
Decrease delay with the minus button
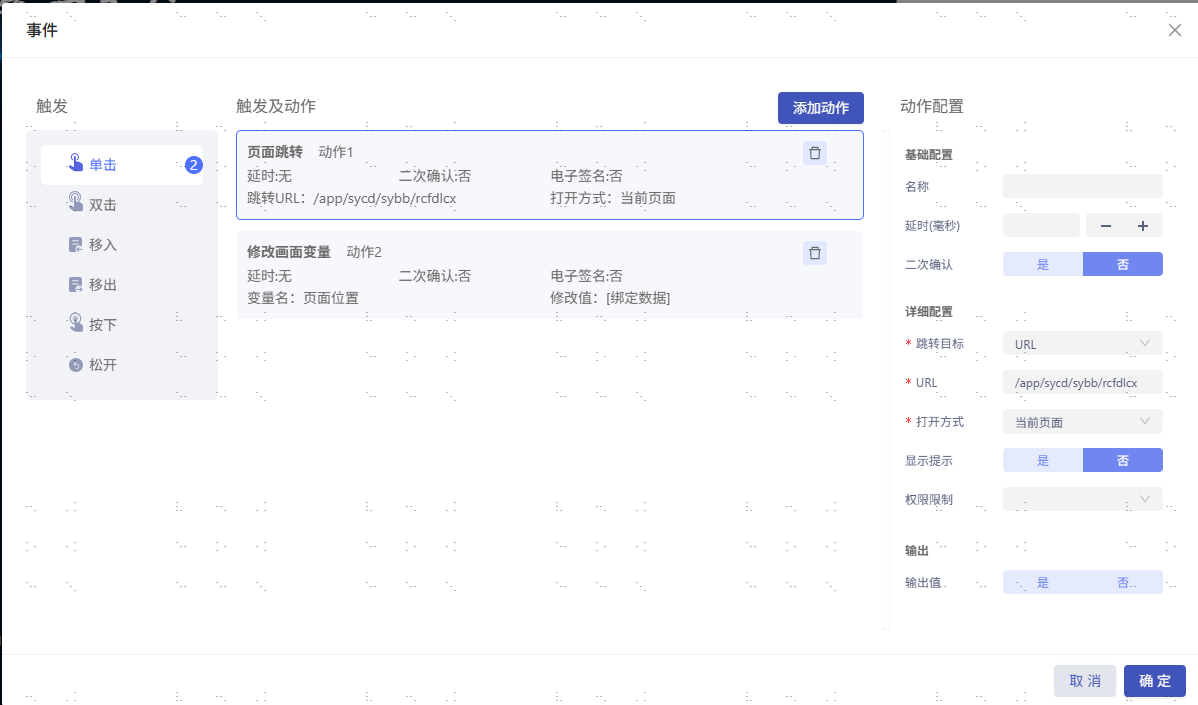coord(1106,225)
